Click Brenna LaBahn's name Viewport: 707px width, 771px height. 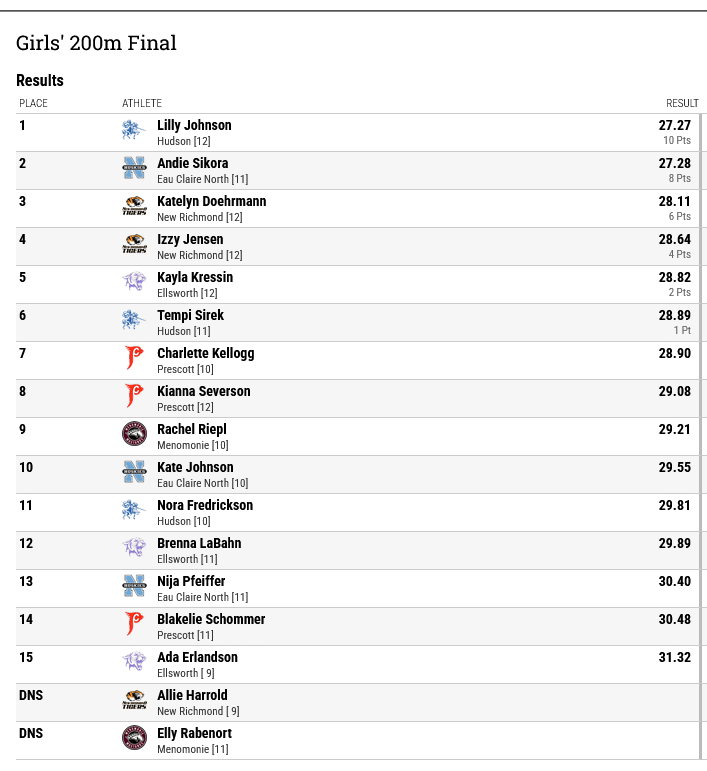tap(200, 543)
